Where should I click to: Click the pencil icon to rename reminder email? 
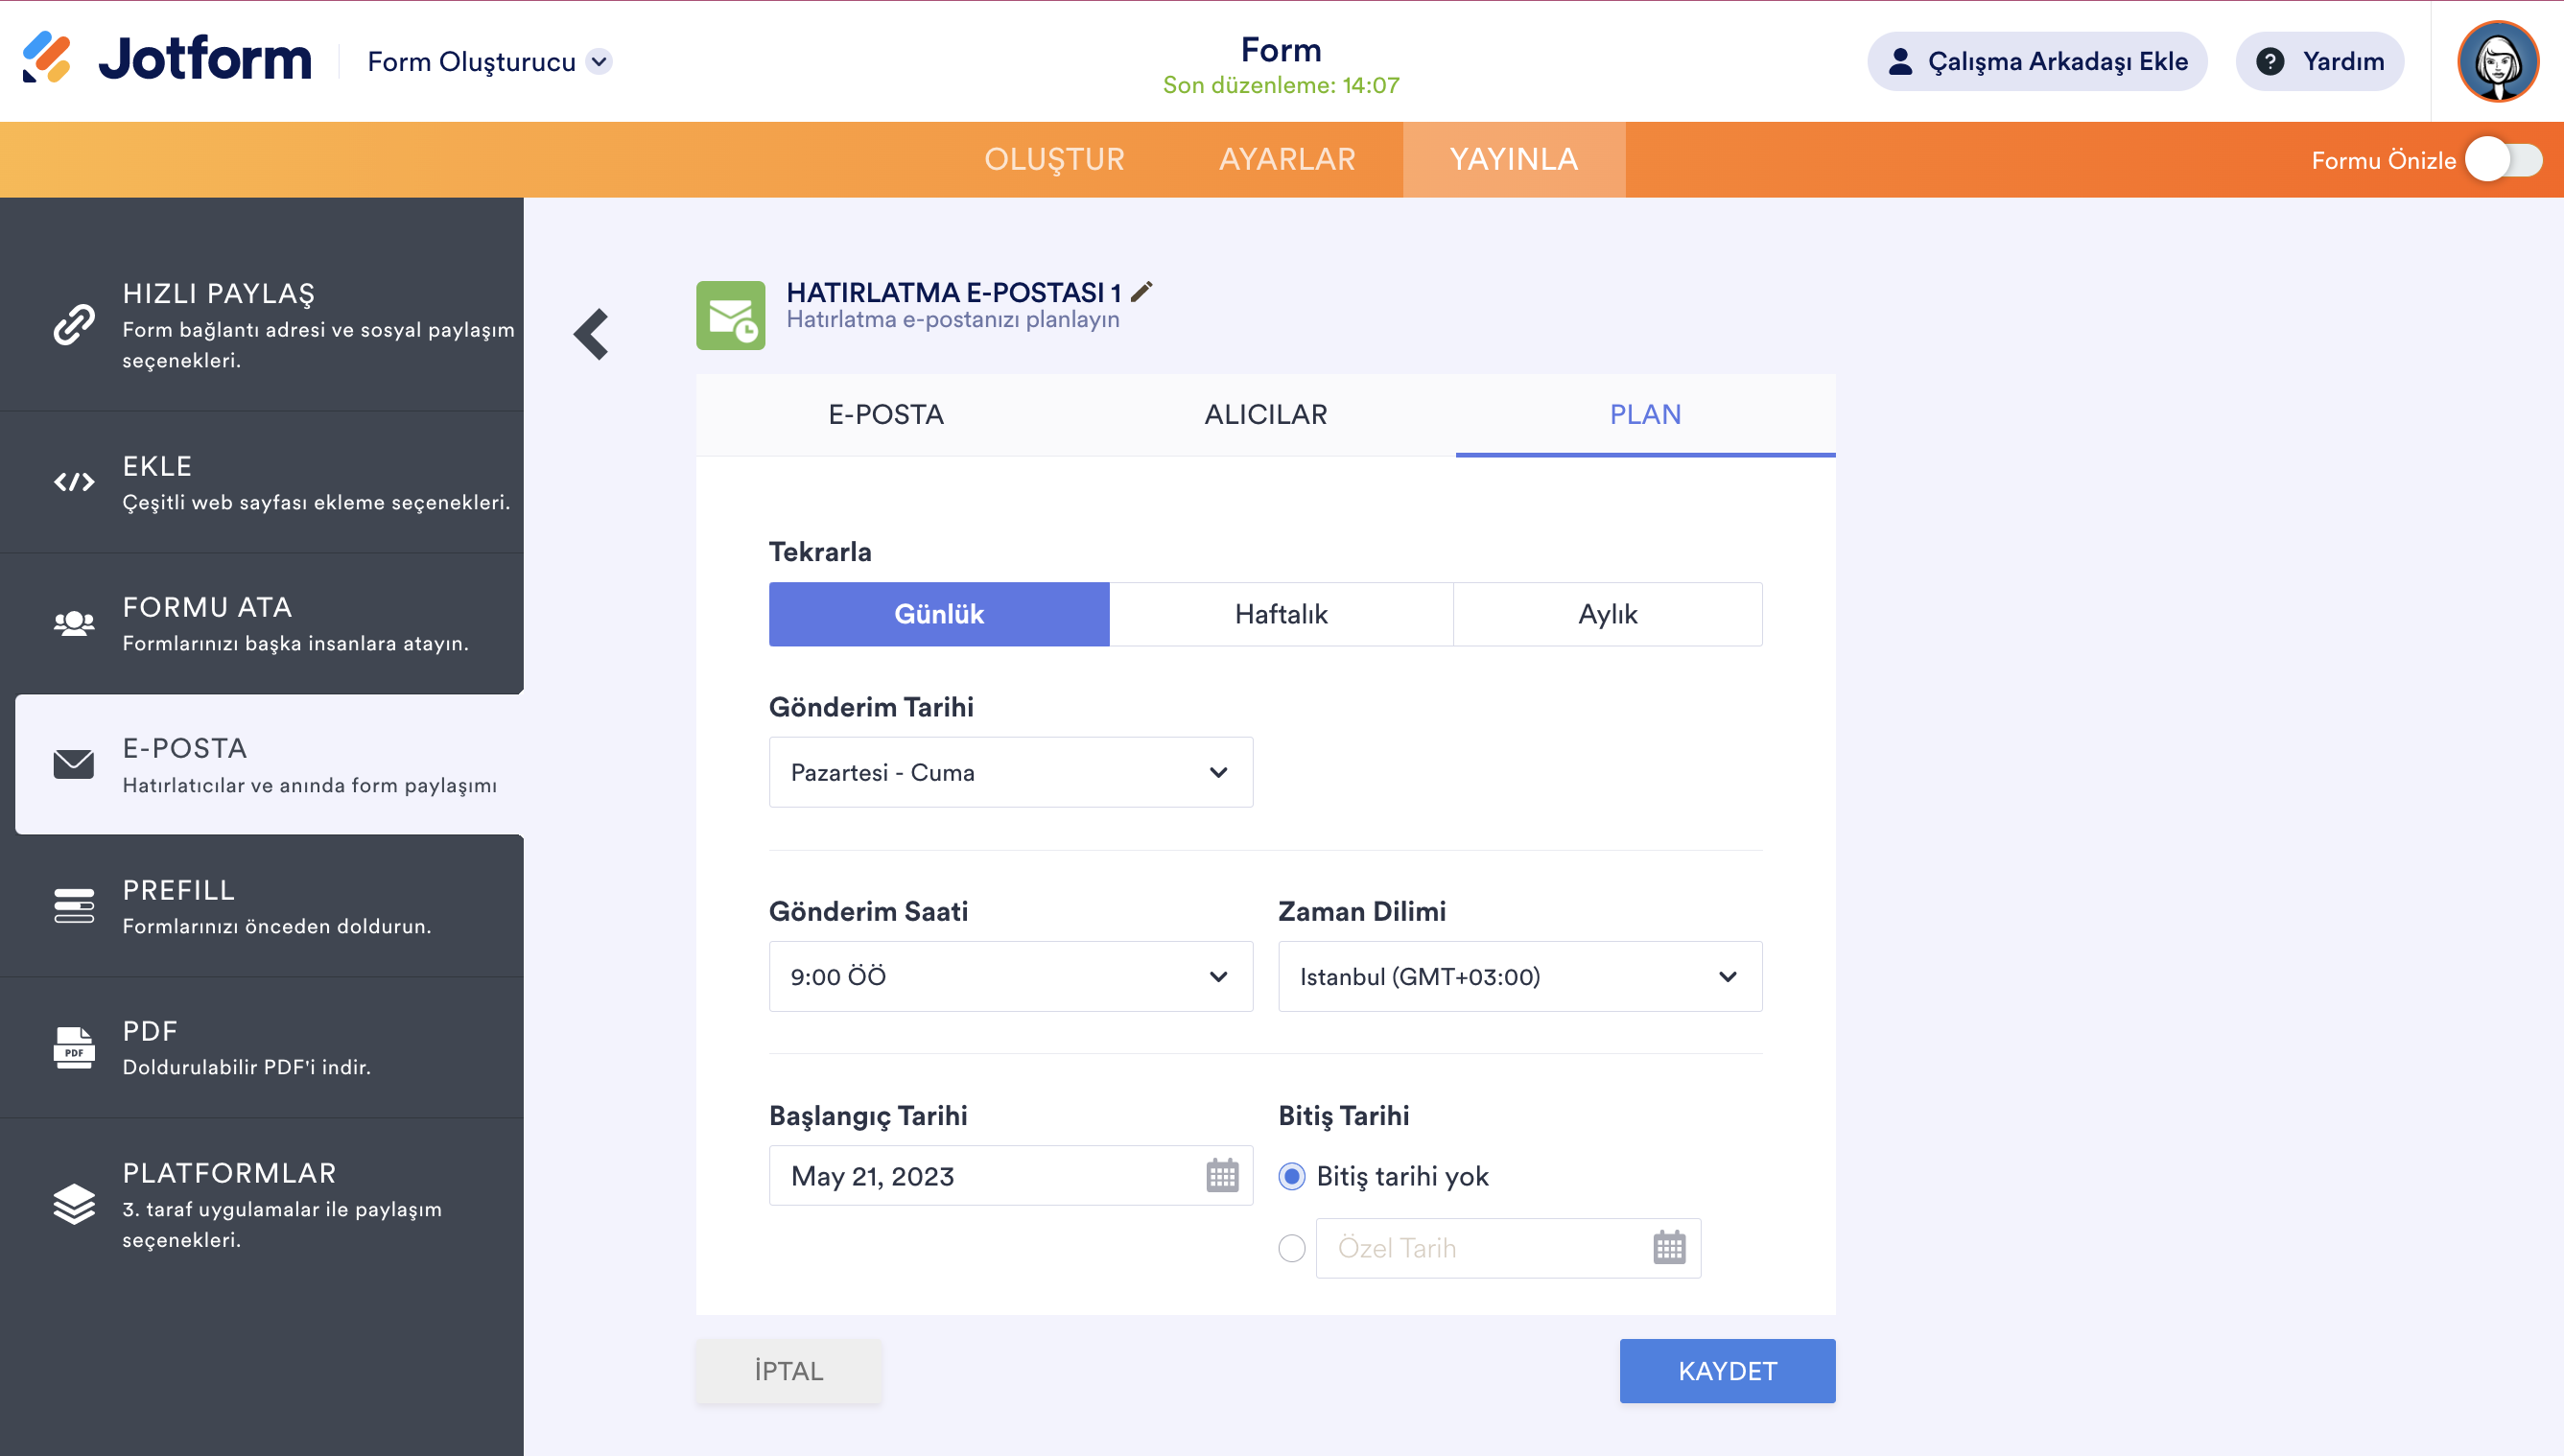pyautogui.click(x=1141, y=291)
